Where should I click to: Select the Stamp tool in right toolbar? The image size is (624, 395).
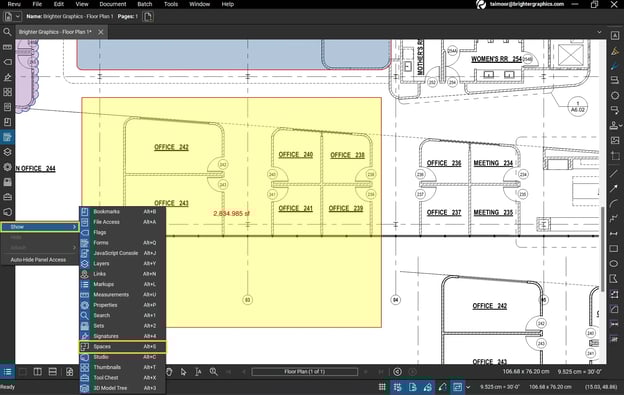click(613, 126)
